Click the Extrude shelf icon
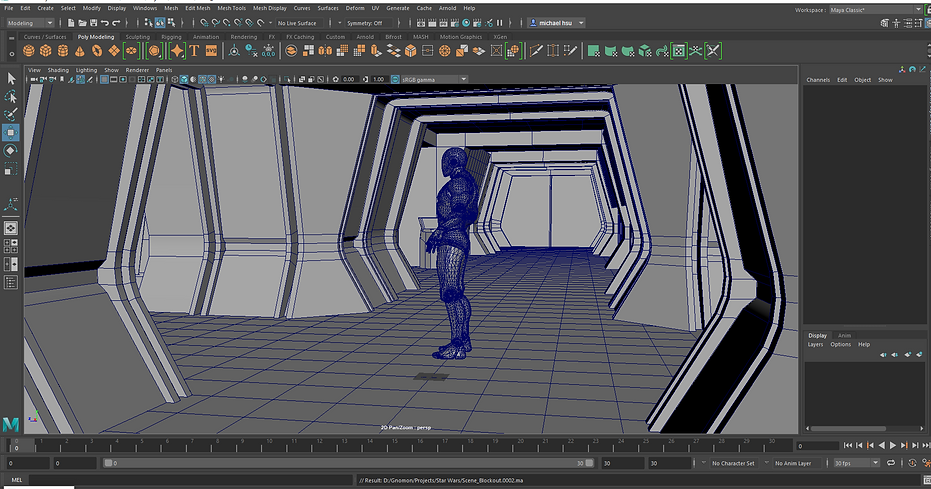The image size is (931, 489). coord(376,51)
